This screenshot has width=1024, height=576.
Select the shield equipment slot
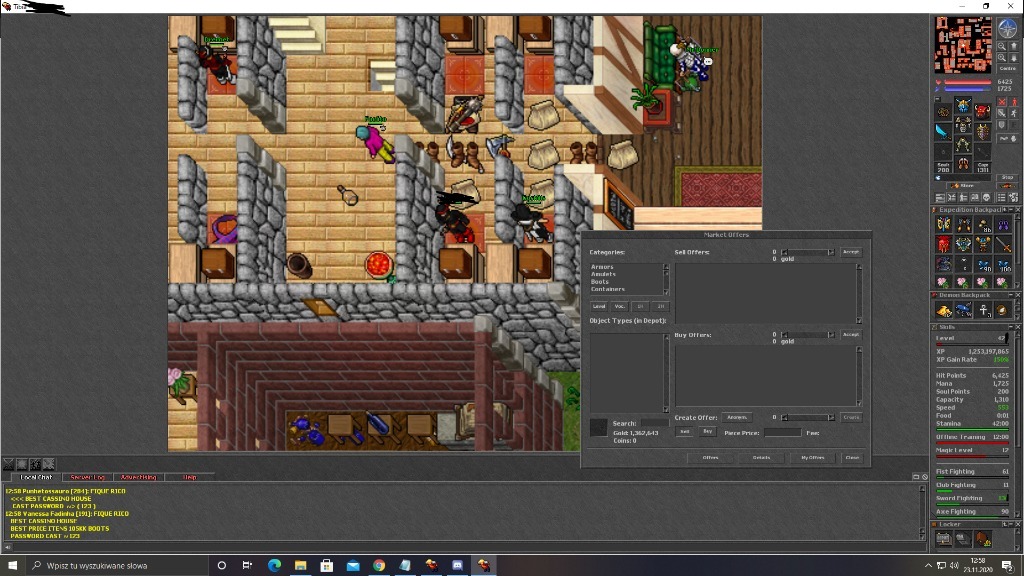click(x=983, y=131)
